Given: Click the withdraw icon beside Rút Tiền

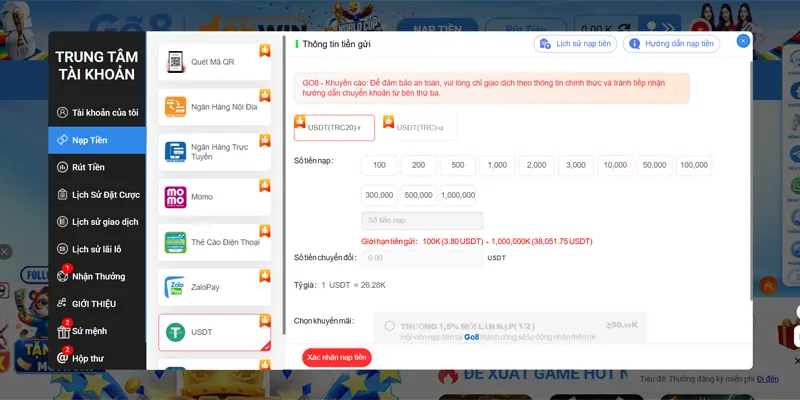Looking at the screenshot, I should [62, 167].
